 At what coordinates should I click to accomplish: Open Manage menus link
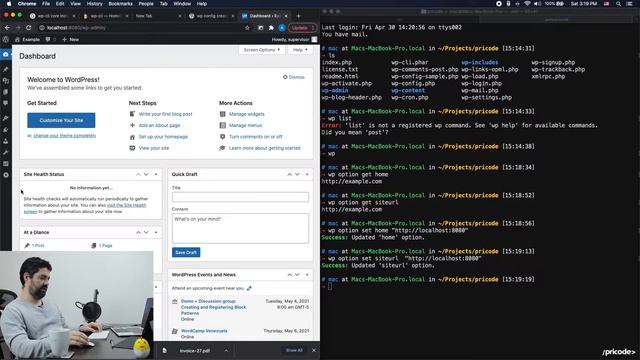[245, 125]
